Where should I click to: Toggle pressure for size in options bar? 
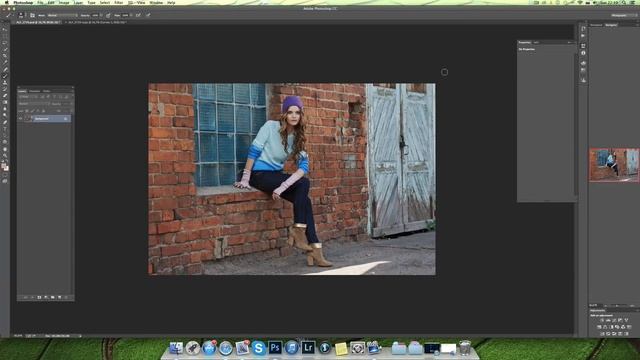click(x=148, y=15)
